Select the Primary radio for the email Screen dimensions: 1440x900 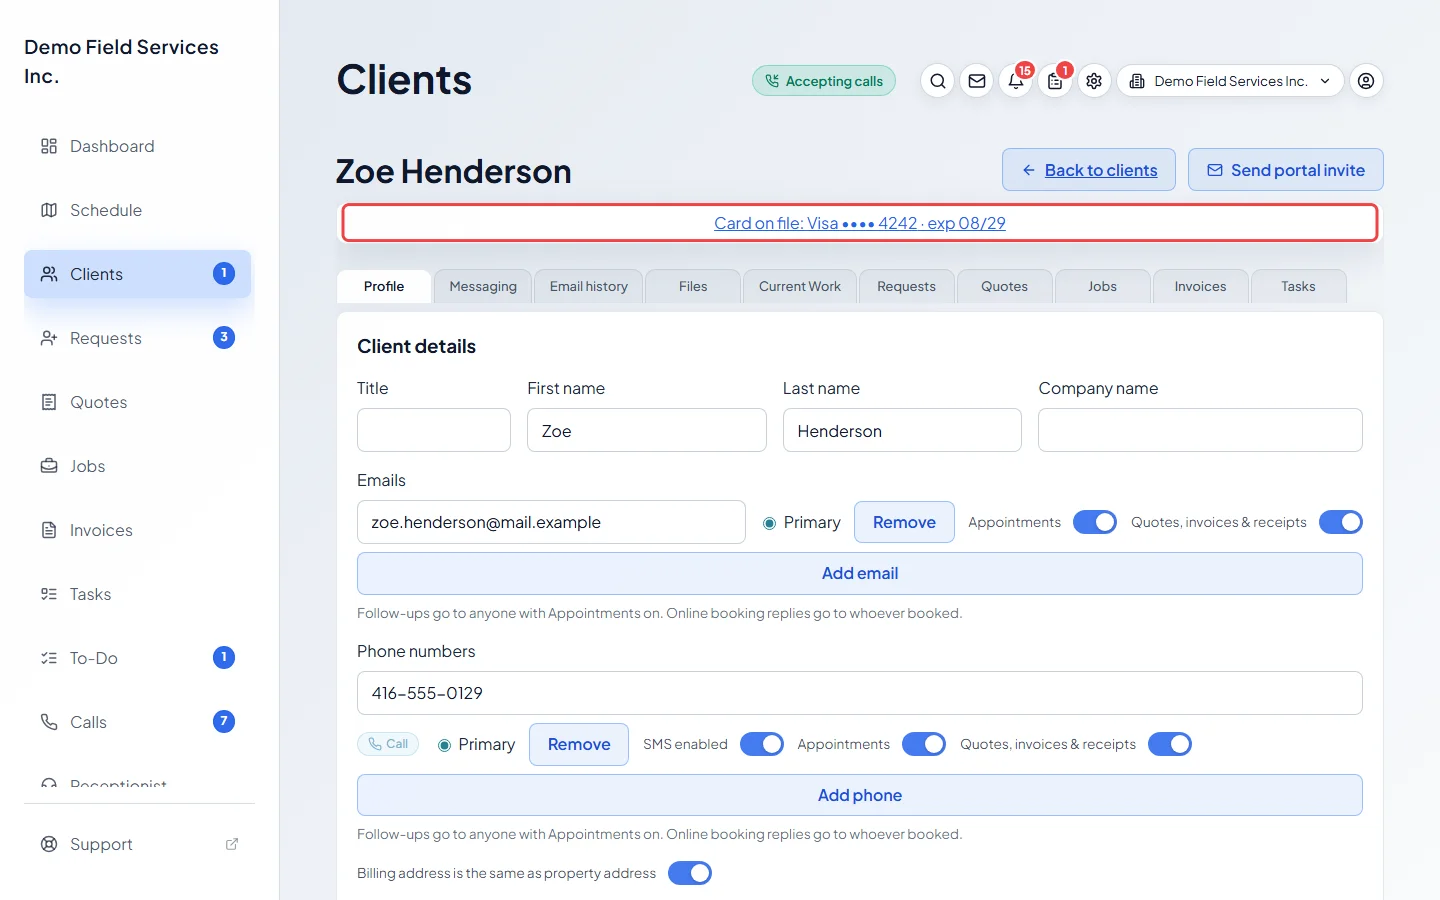[x=769, y=523]
